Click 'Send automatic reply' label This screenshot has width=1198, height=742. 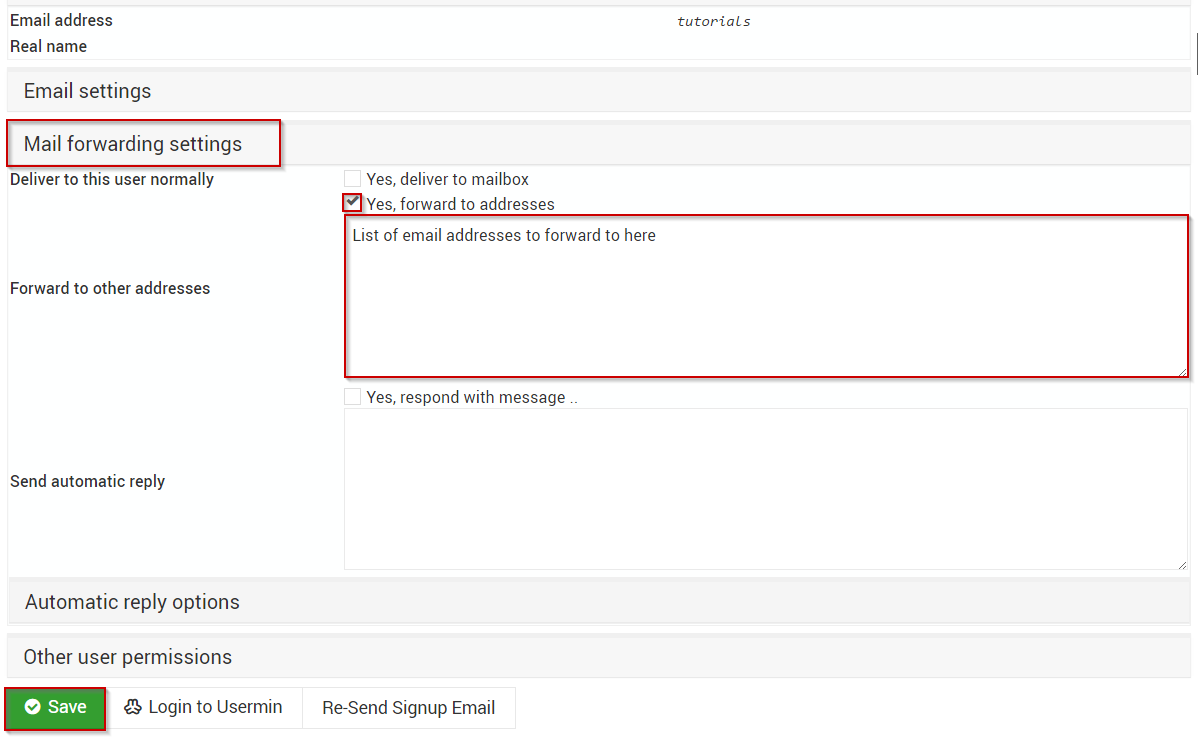pos(87,481)
